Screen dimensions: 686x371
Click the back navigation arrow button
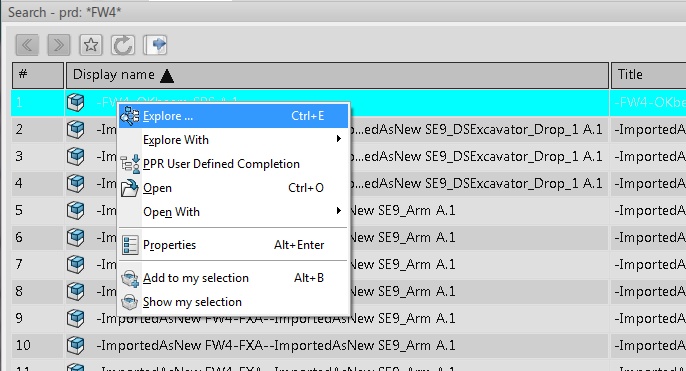pos(27,45)
